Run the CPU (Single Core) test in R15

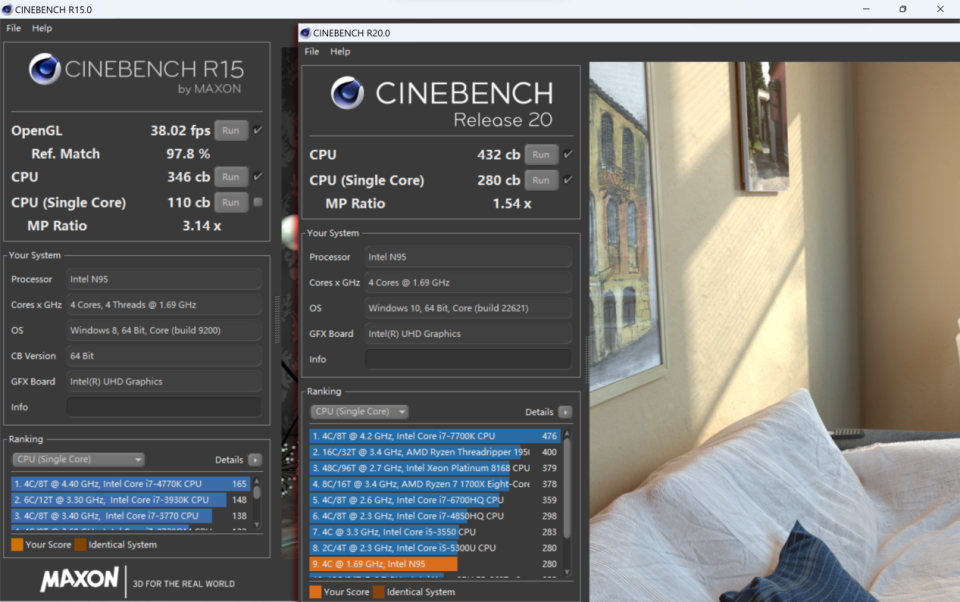[231, 203]
